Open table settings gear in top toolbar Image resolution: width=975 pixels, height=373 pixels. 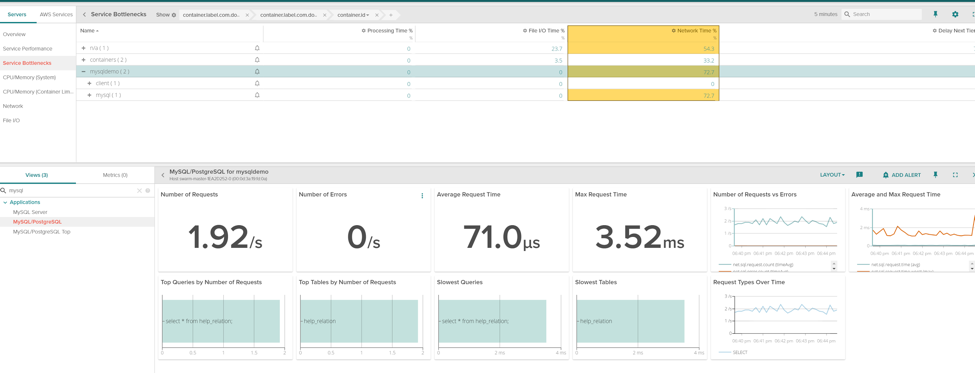point(955,14)
